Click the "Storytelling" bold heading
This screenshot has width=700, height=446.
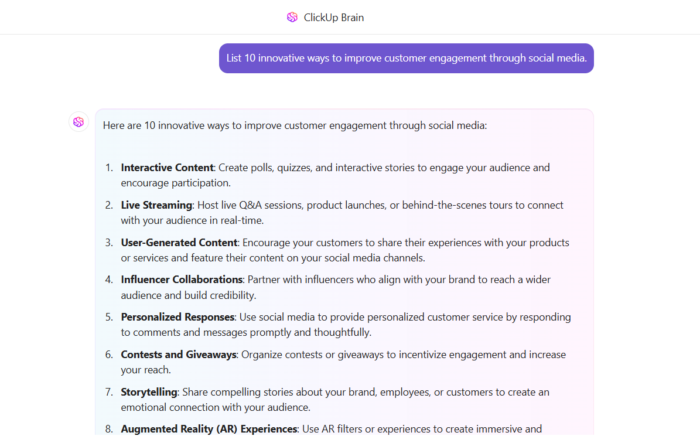[149, 392]
